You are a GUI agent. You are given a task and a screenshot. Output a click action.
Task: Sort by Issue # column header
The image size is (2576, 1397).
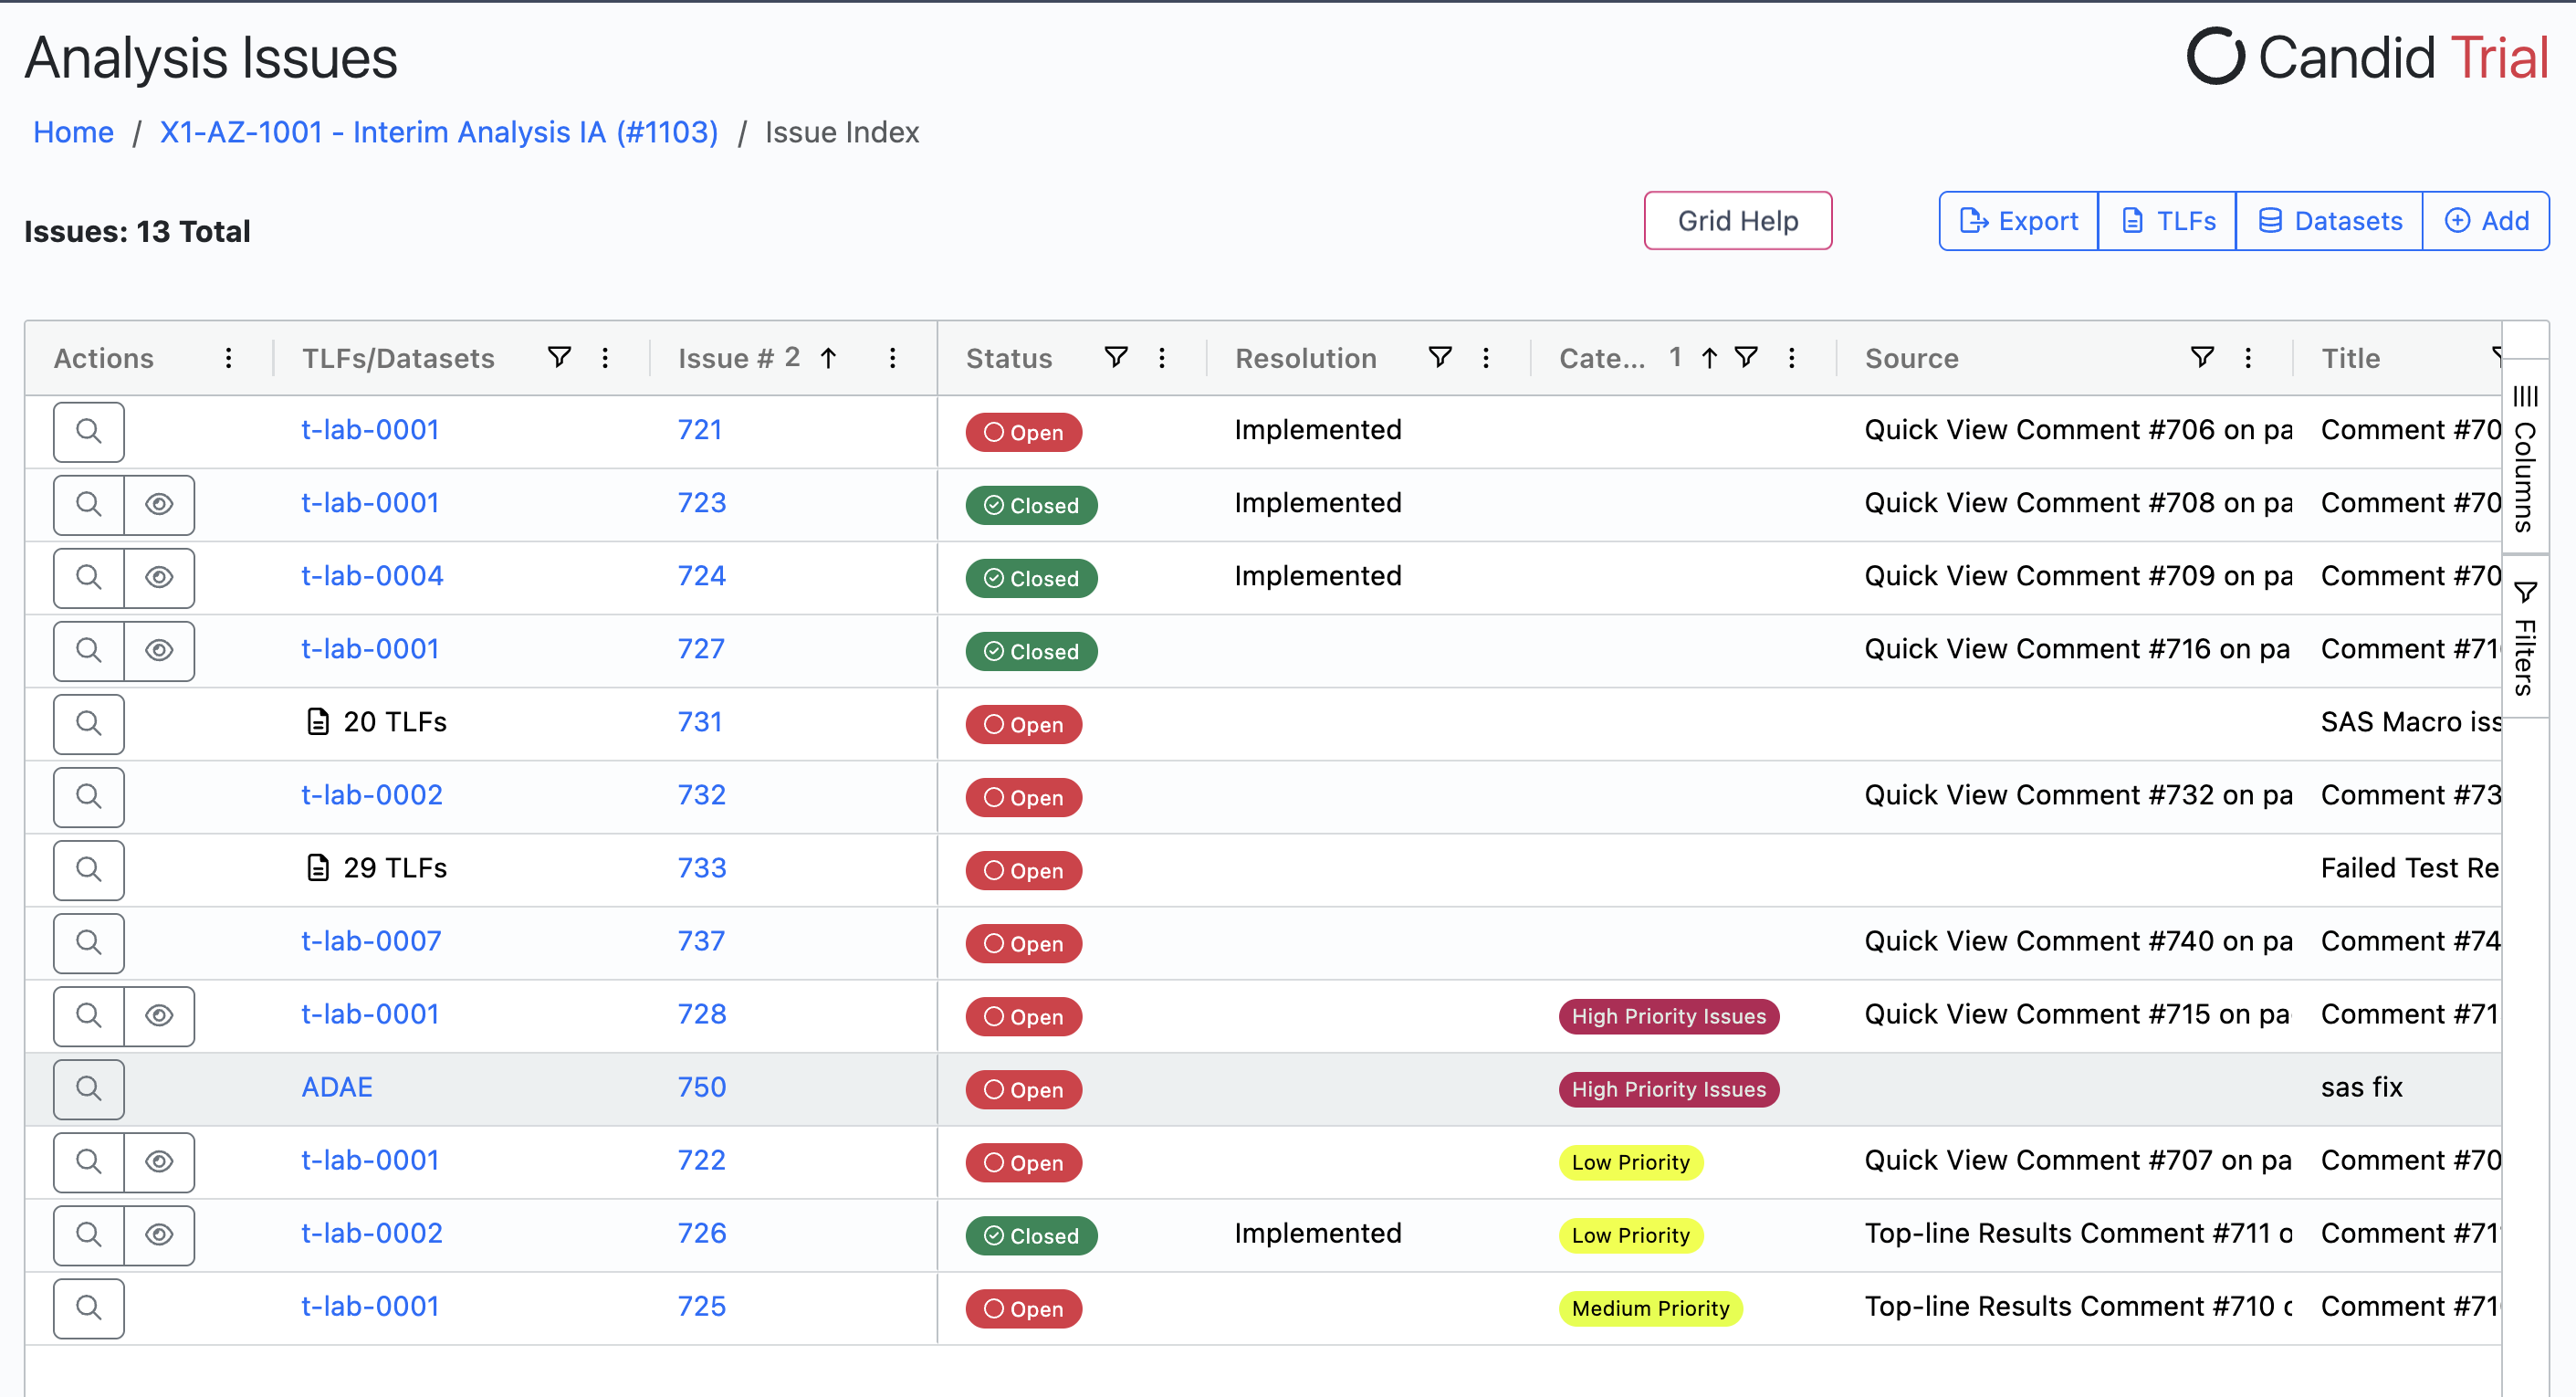(x=725, y=358)
